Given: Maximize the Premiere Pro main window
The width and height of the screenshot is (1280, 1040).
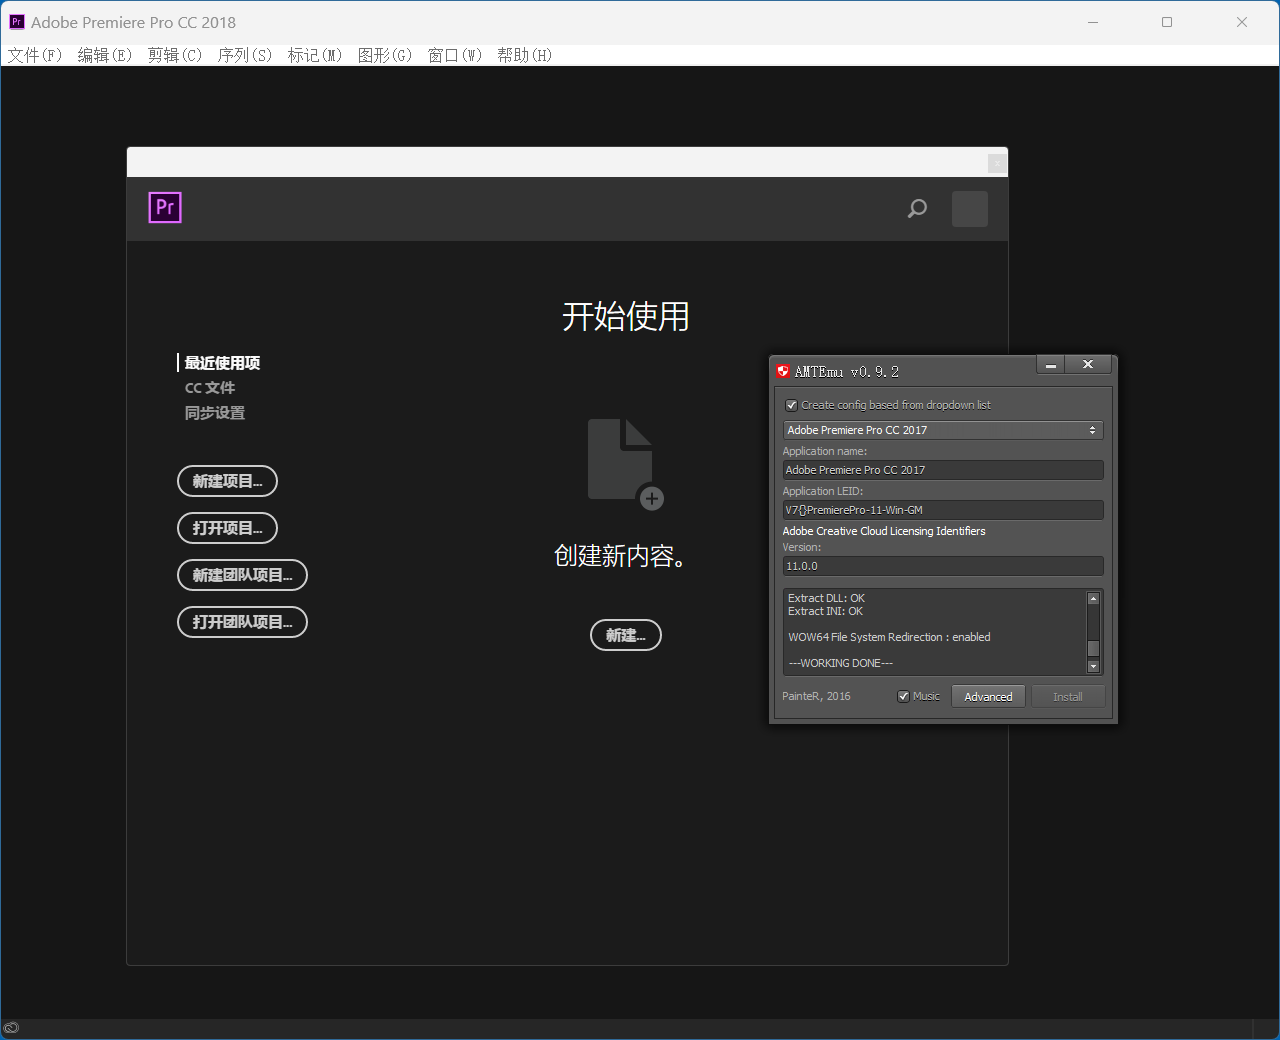Looking at the screenshot, I should point(1167,22).
